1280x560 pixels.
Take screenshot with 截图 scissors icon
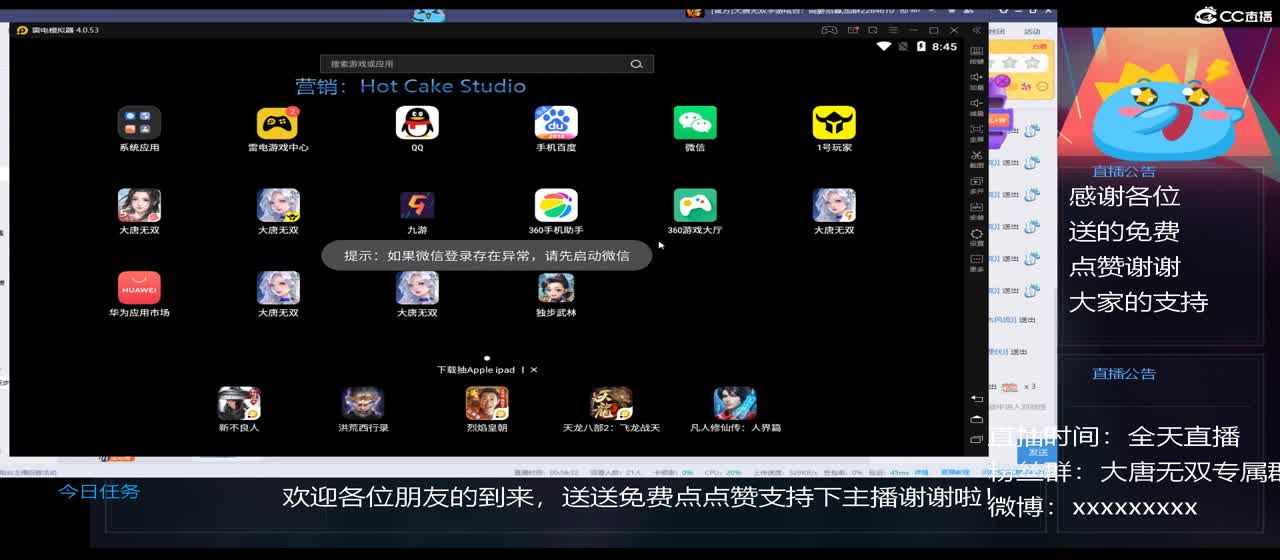pos(977,158)
